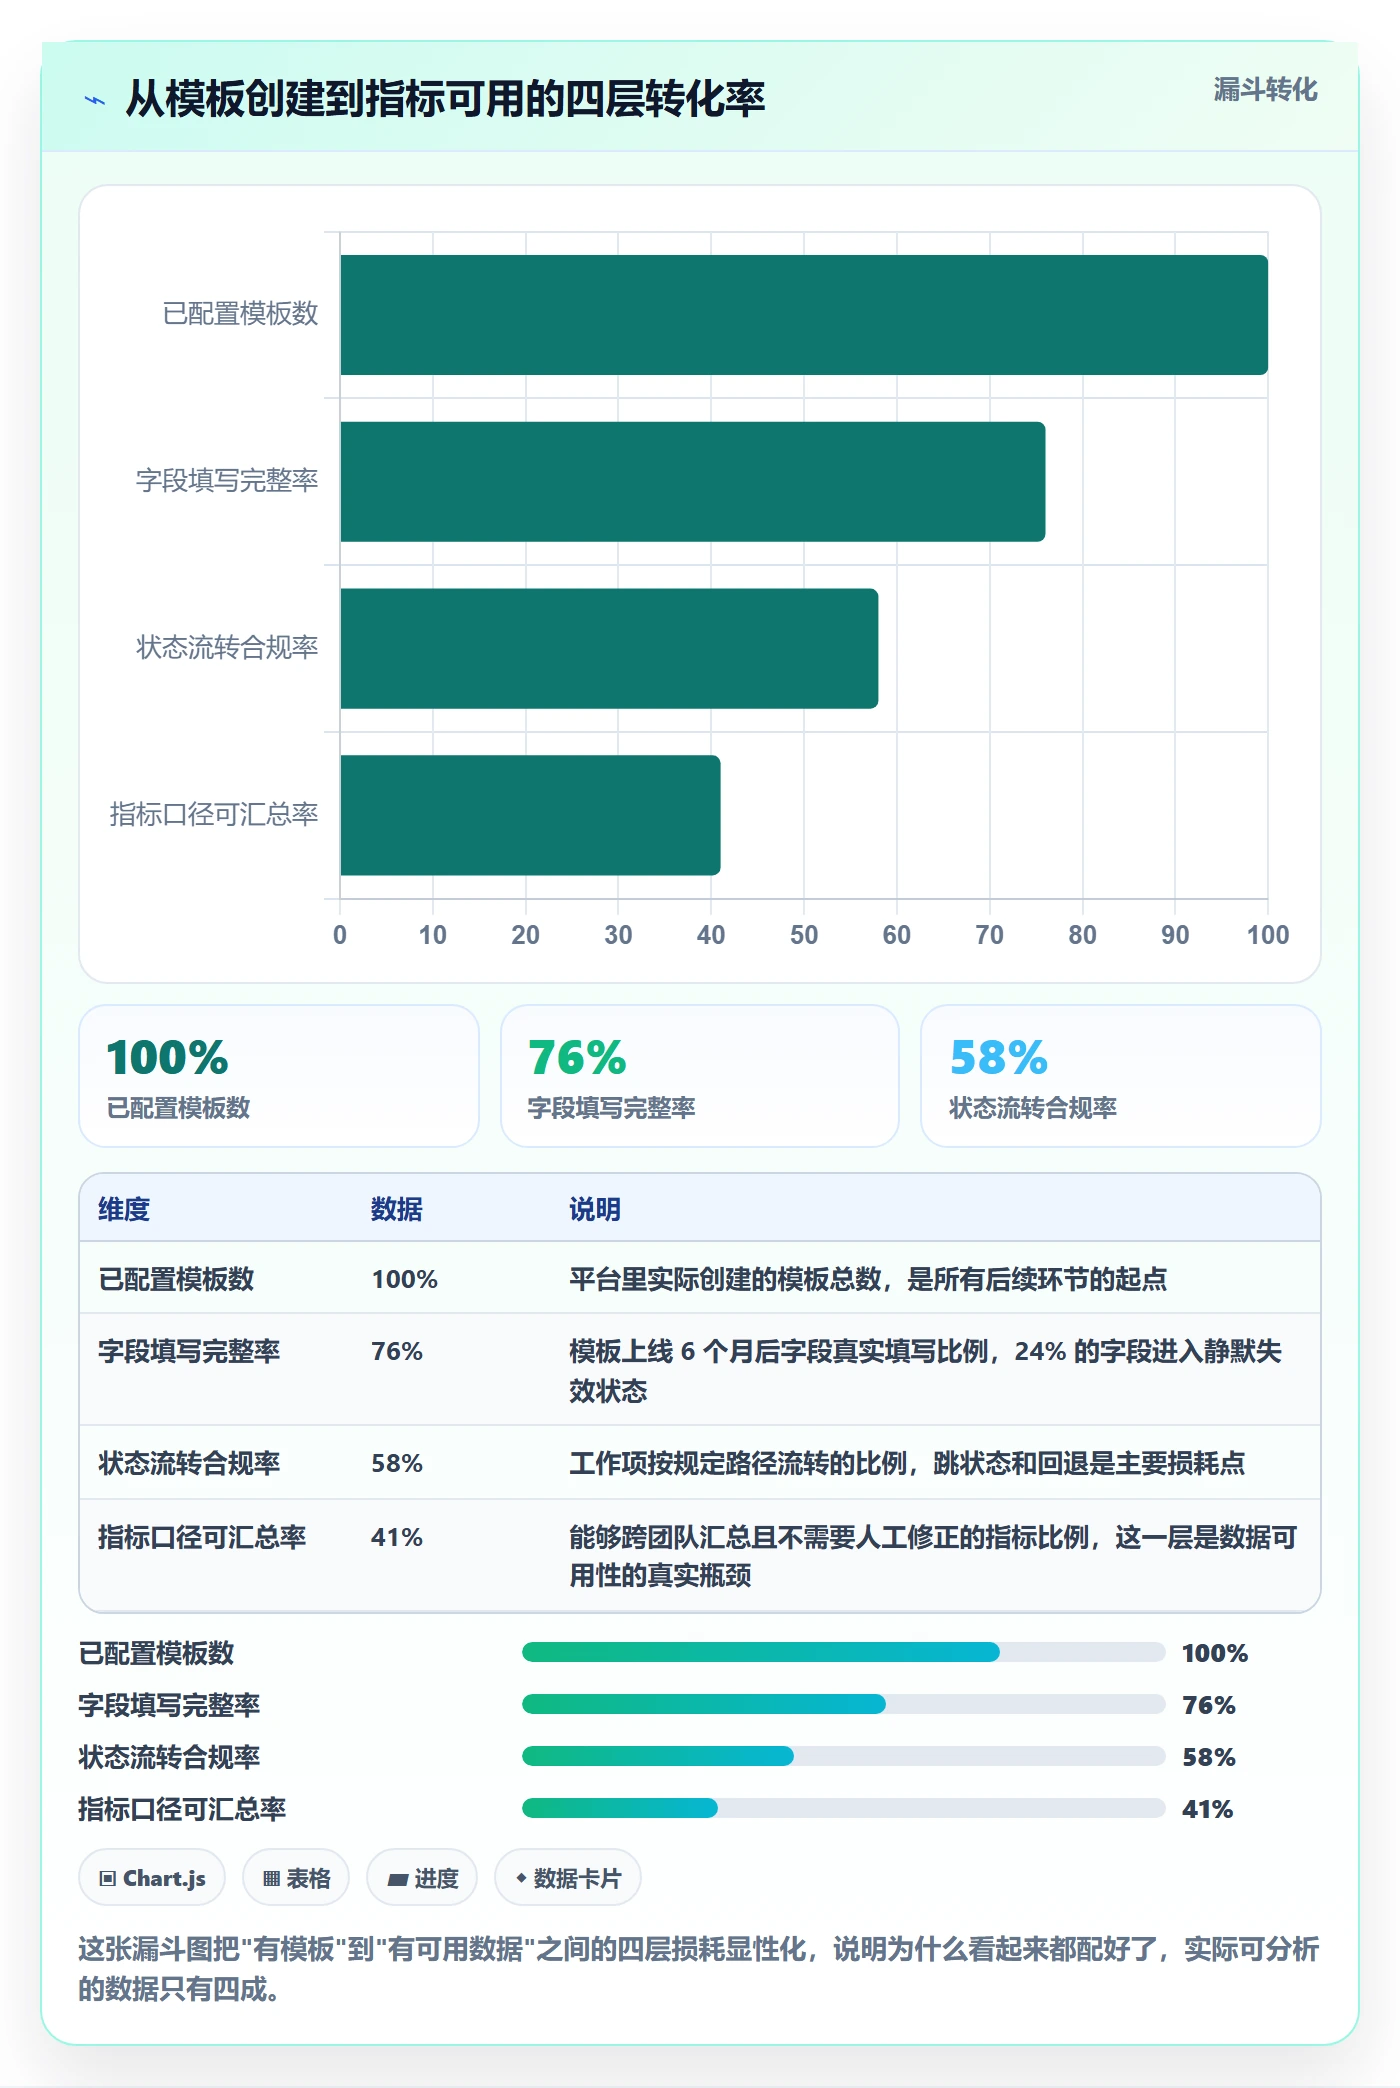Select the 58% cell in the table

[397, 1463]
